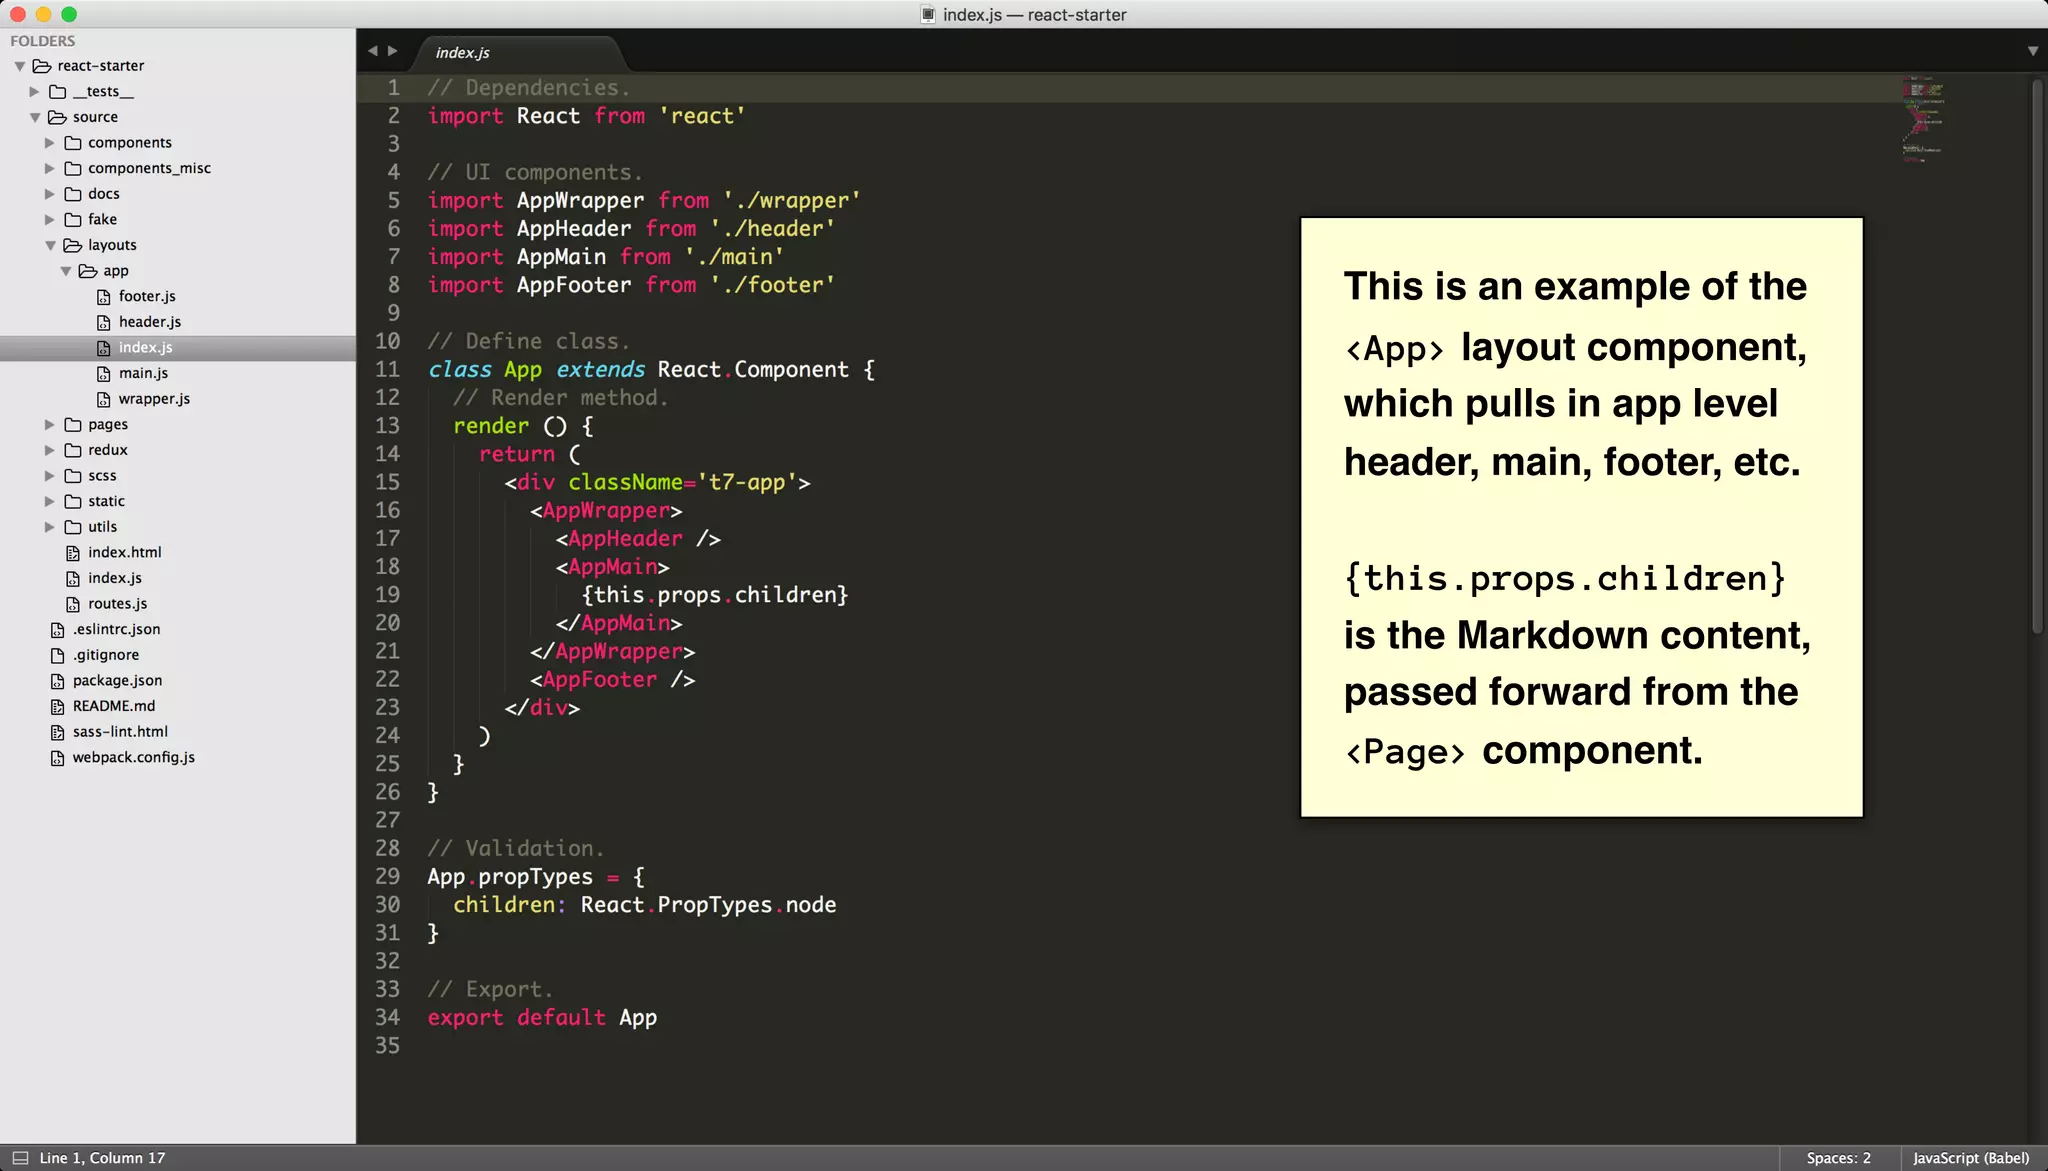The height and width of the screenshot is (1171, 2048).
Task: Click the sass-lint.html file icon
Action: pyautogui.click(x=58, y=732)
